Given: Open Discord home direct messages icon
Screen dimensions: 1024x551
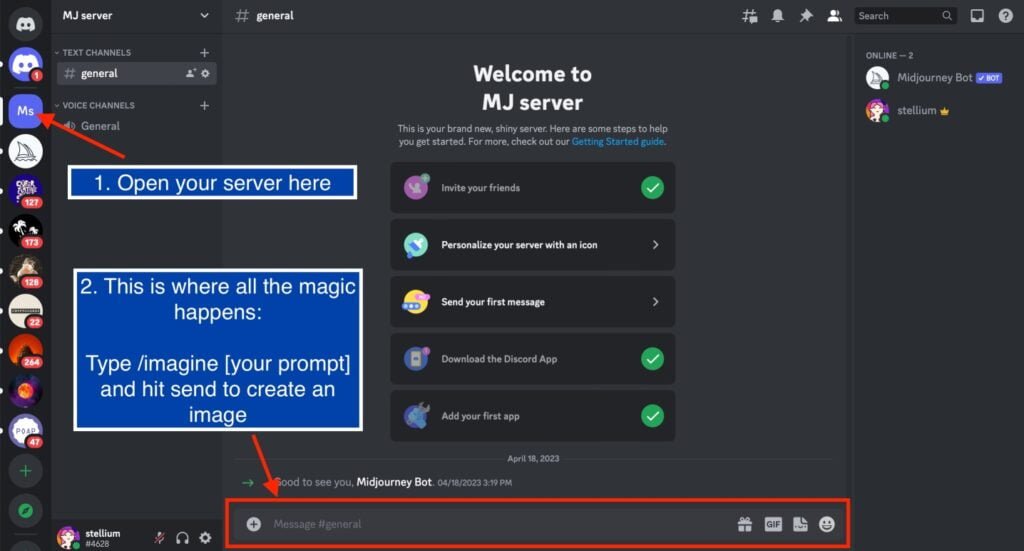Looking at the screenshot, I should pyautogui.click(x=25, y=24).
